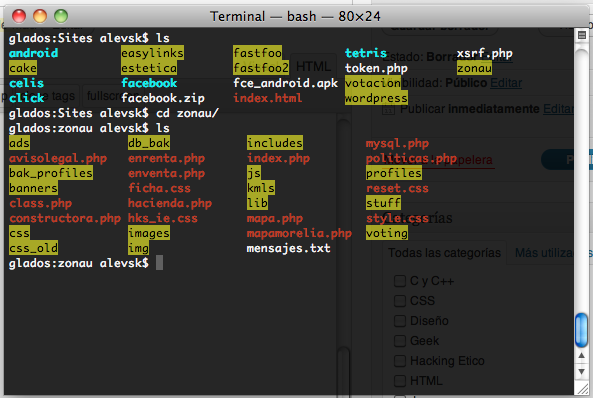Close the Terminal window with red button
593x398 pixels.
[x=19, y=16]
